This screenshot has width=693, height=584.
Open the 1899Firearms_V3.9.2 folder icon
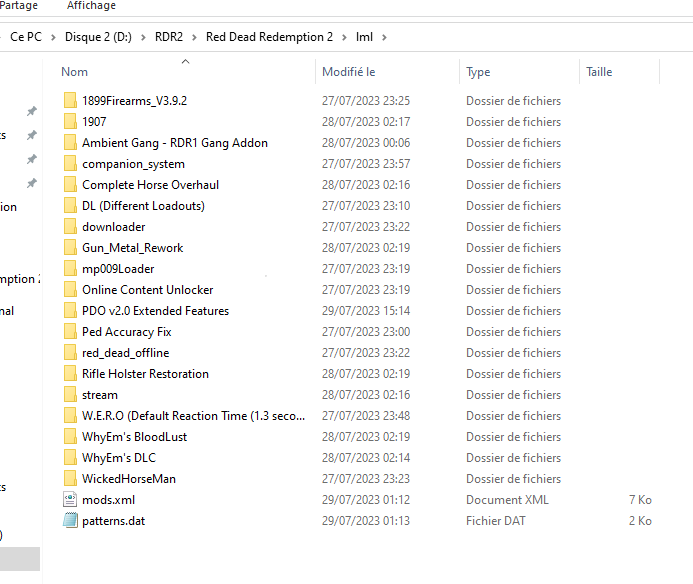click(x=70, y=100)
